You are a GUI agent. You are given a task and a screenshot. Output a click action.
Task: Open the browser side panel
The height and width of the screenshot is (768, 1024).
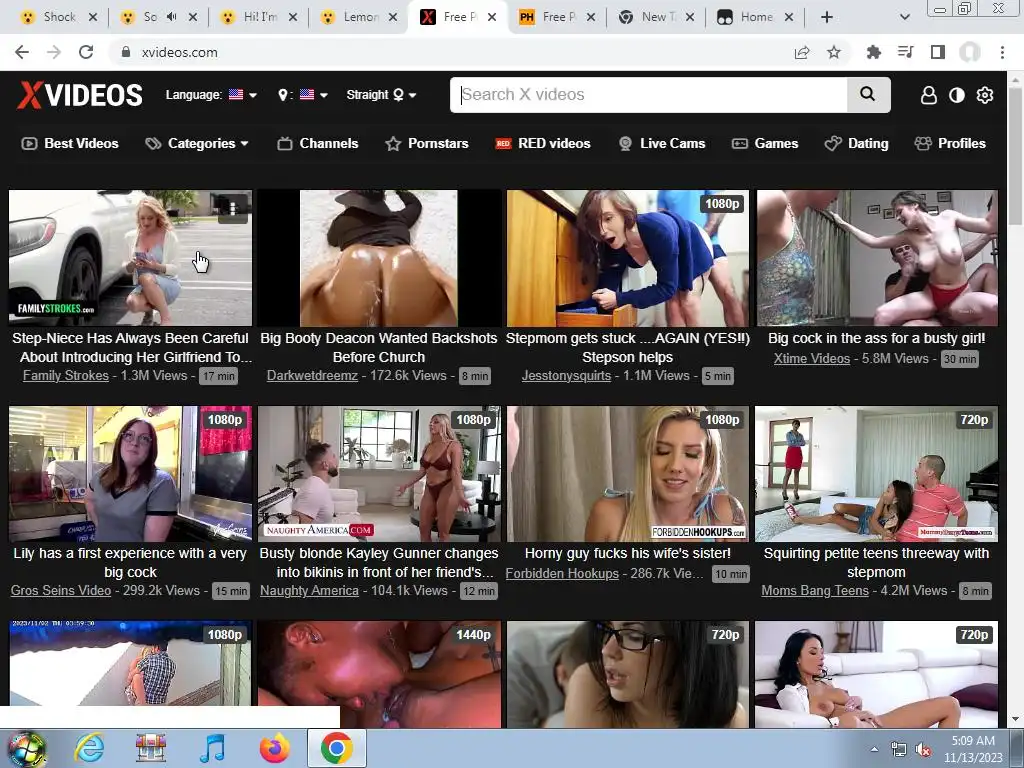[938, 52]
